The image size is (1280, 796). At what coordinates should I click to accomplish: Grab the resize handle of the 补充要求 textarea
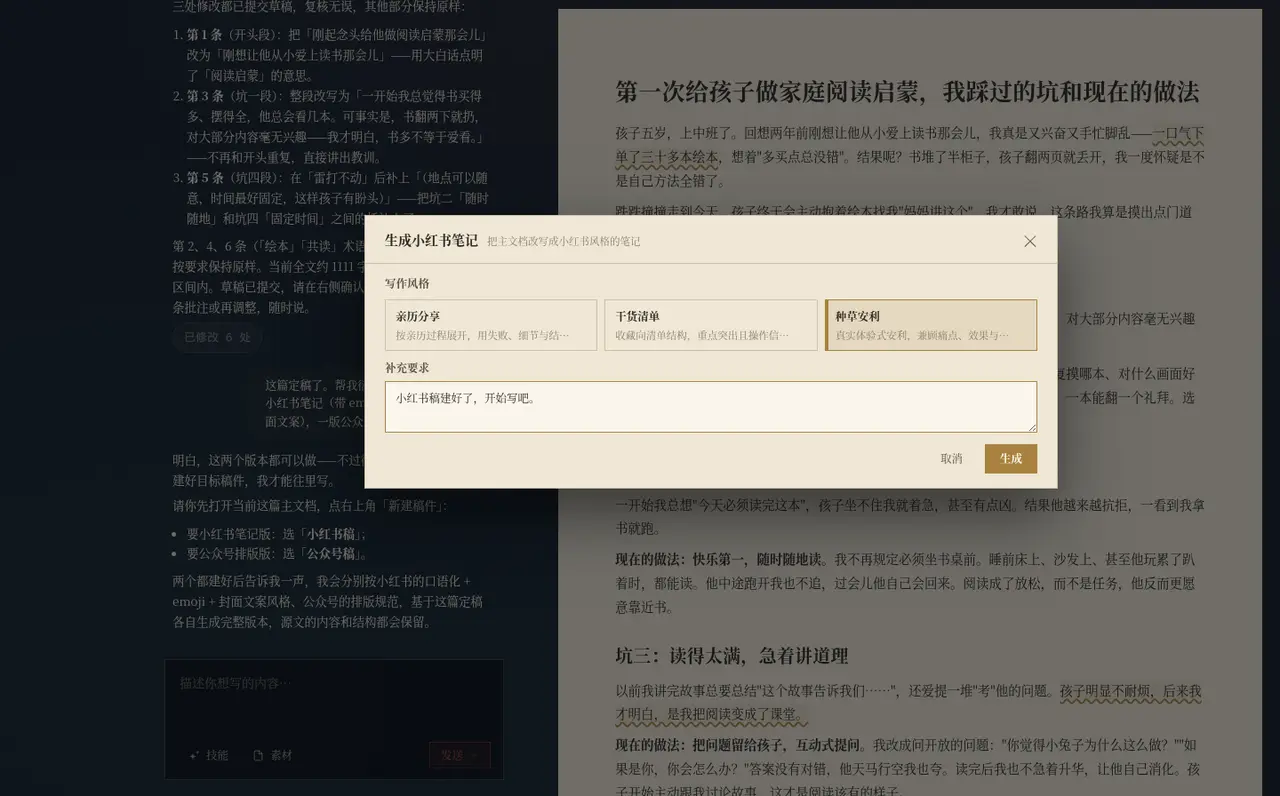1031,427
